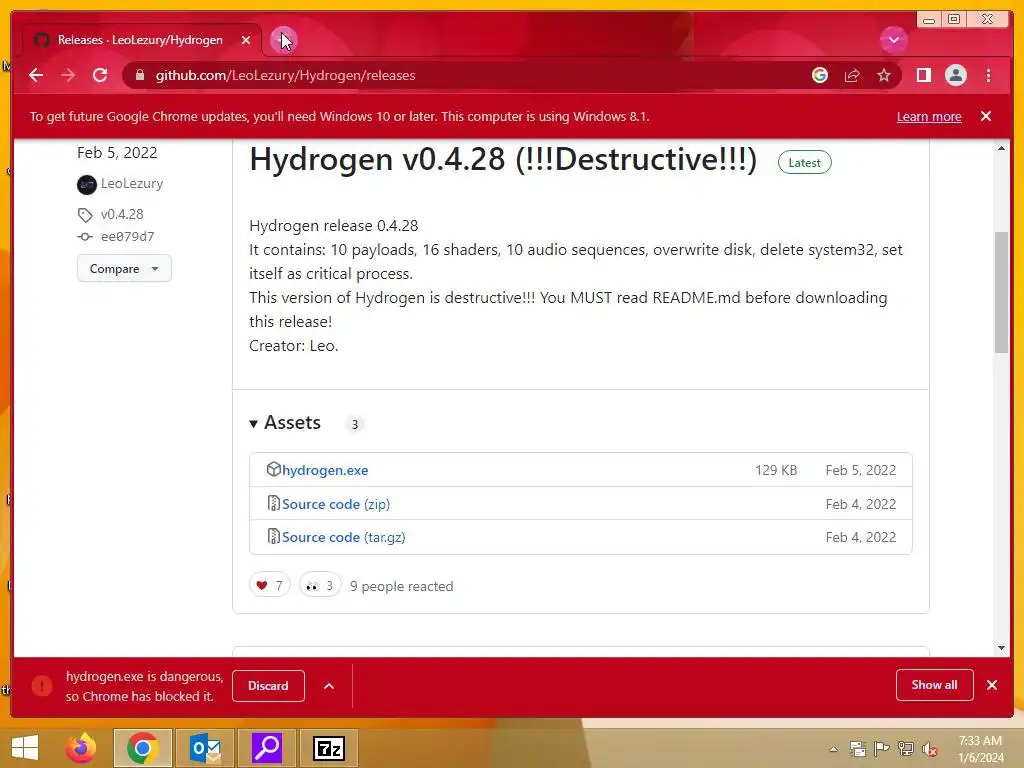Open the tab search dropdown arrow
Image resolution: width=1024 pixels, height=768 pixels.
(893, 40)
